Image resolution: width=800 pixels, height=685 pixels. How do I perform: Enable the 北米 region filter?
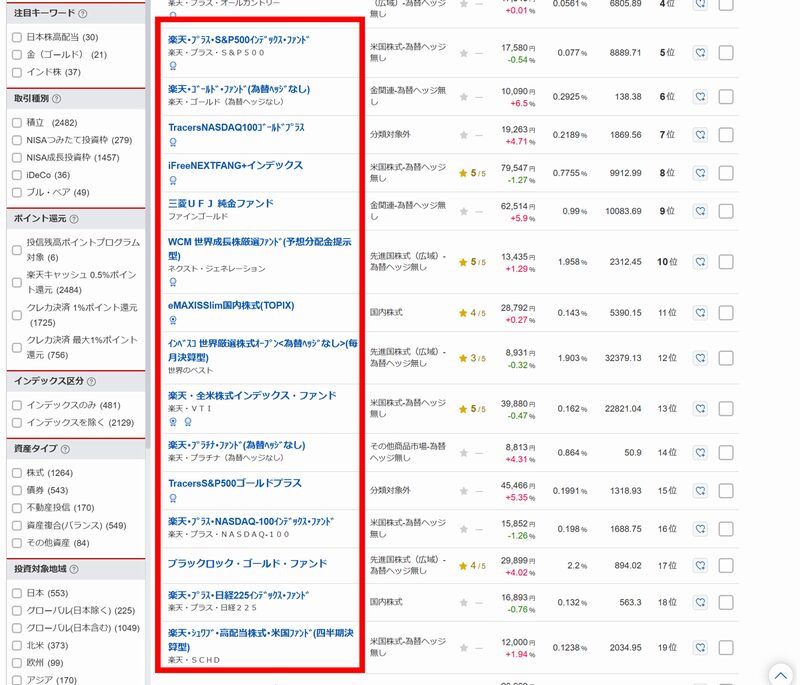[x=15, y=647]
